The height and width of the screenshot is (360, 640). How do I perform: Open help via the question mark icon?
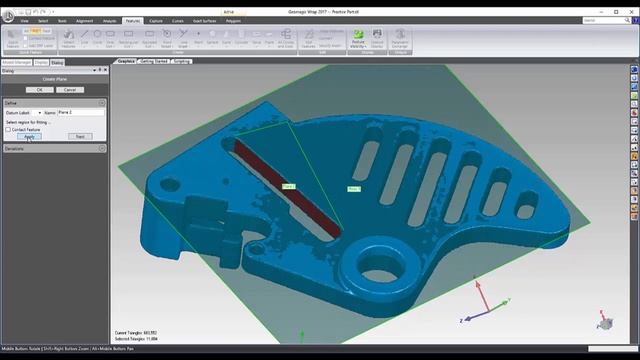636,20
